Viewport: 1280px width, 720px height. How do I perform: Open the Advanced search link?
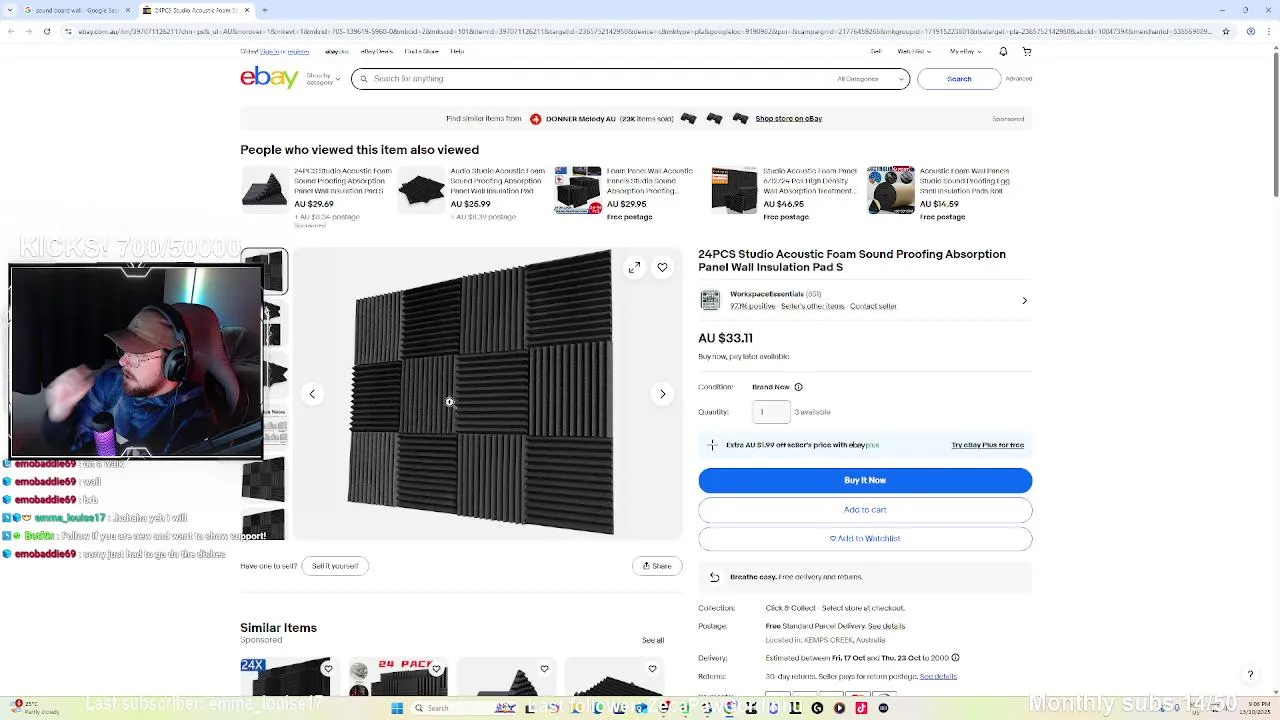(x=1019, y=79)
